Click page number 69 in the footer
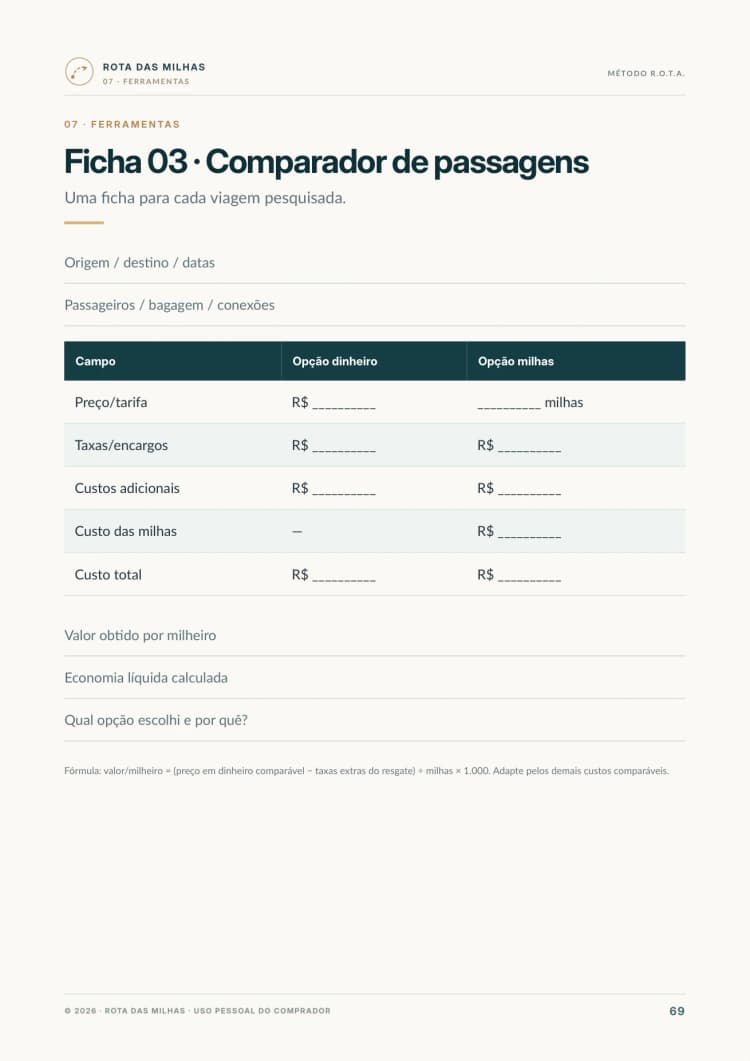 tap(677, 1011)
